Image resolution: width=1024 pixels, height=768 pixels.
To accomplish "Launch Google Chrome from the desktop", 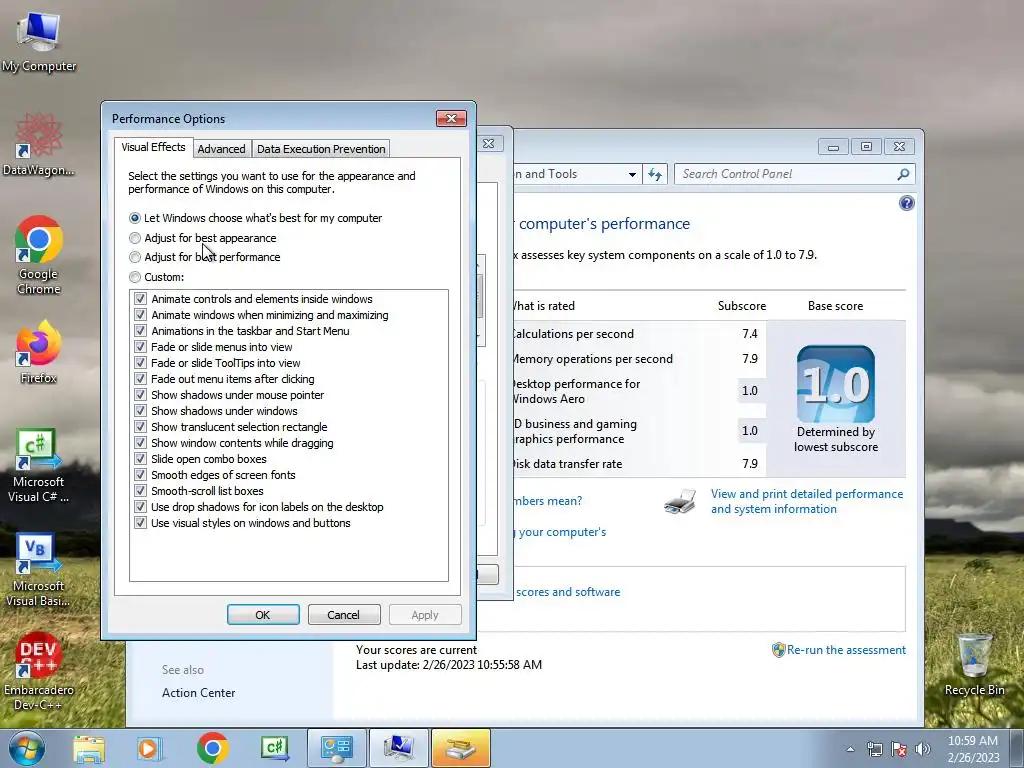I will pyautogui.click(x=39, y=255).
